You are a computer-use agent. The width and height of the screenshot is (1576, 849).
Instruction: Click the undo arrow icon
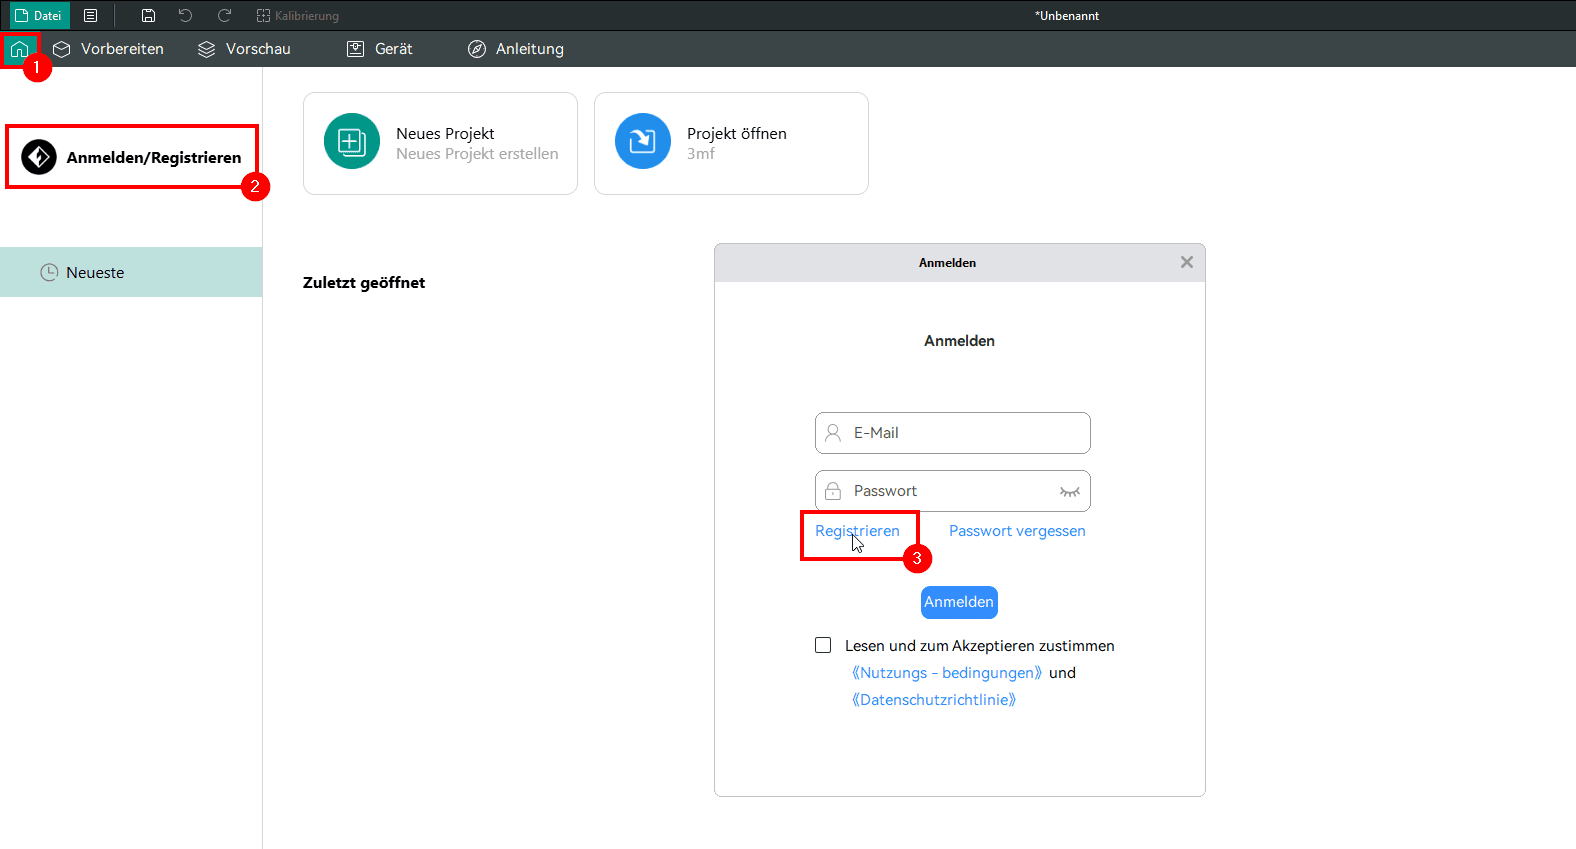185,16
